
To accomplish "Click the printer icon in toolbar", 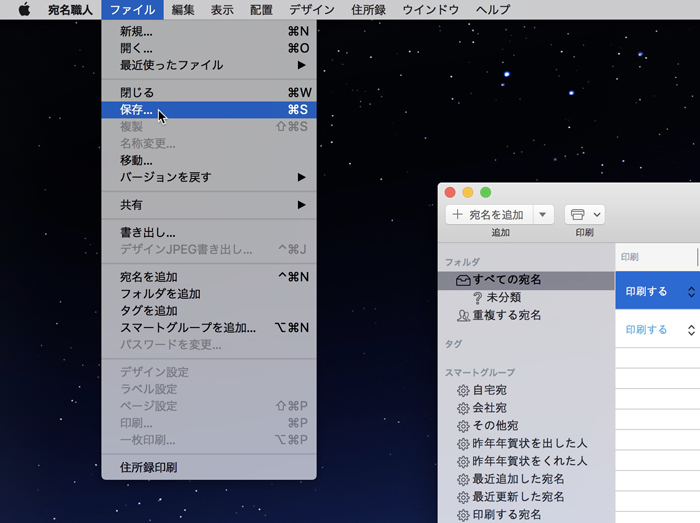I will tap(584, 214).
